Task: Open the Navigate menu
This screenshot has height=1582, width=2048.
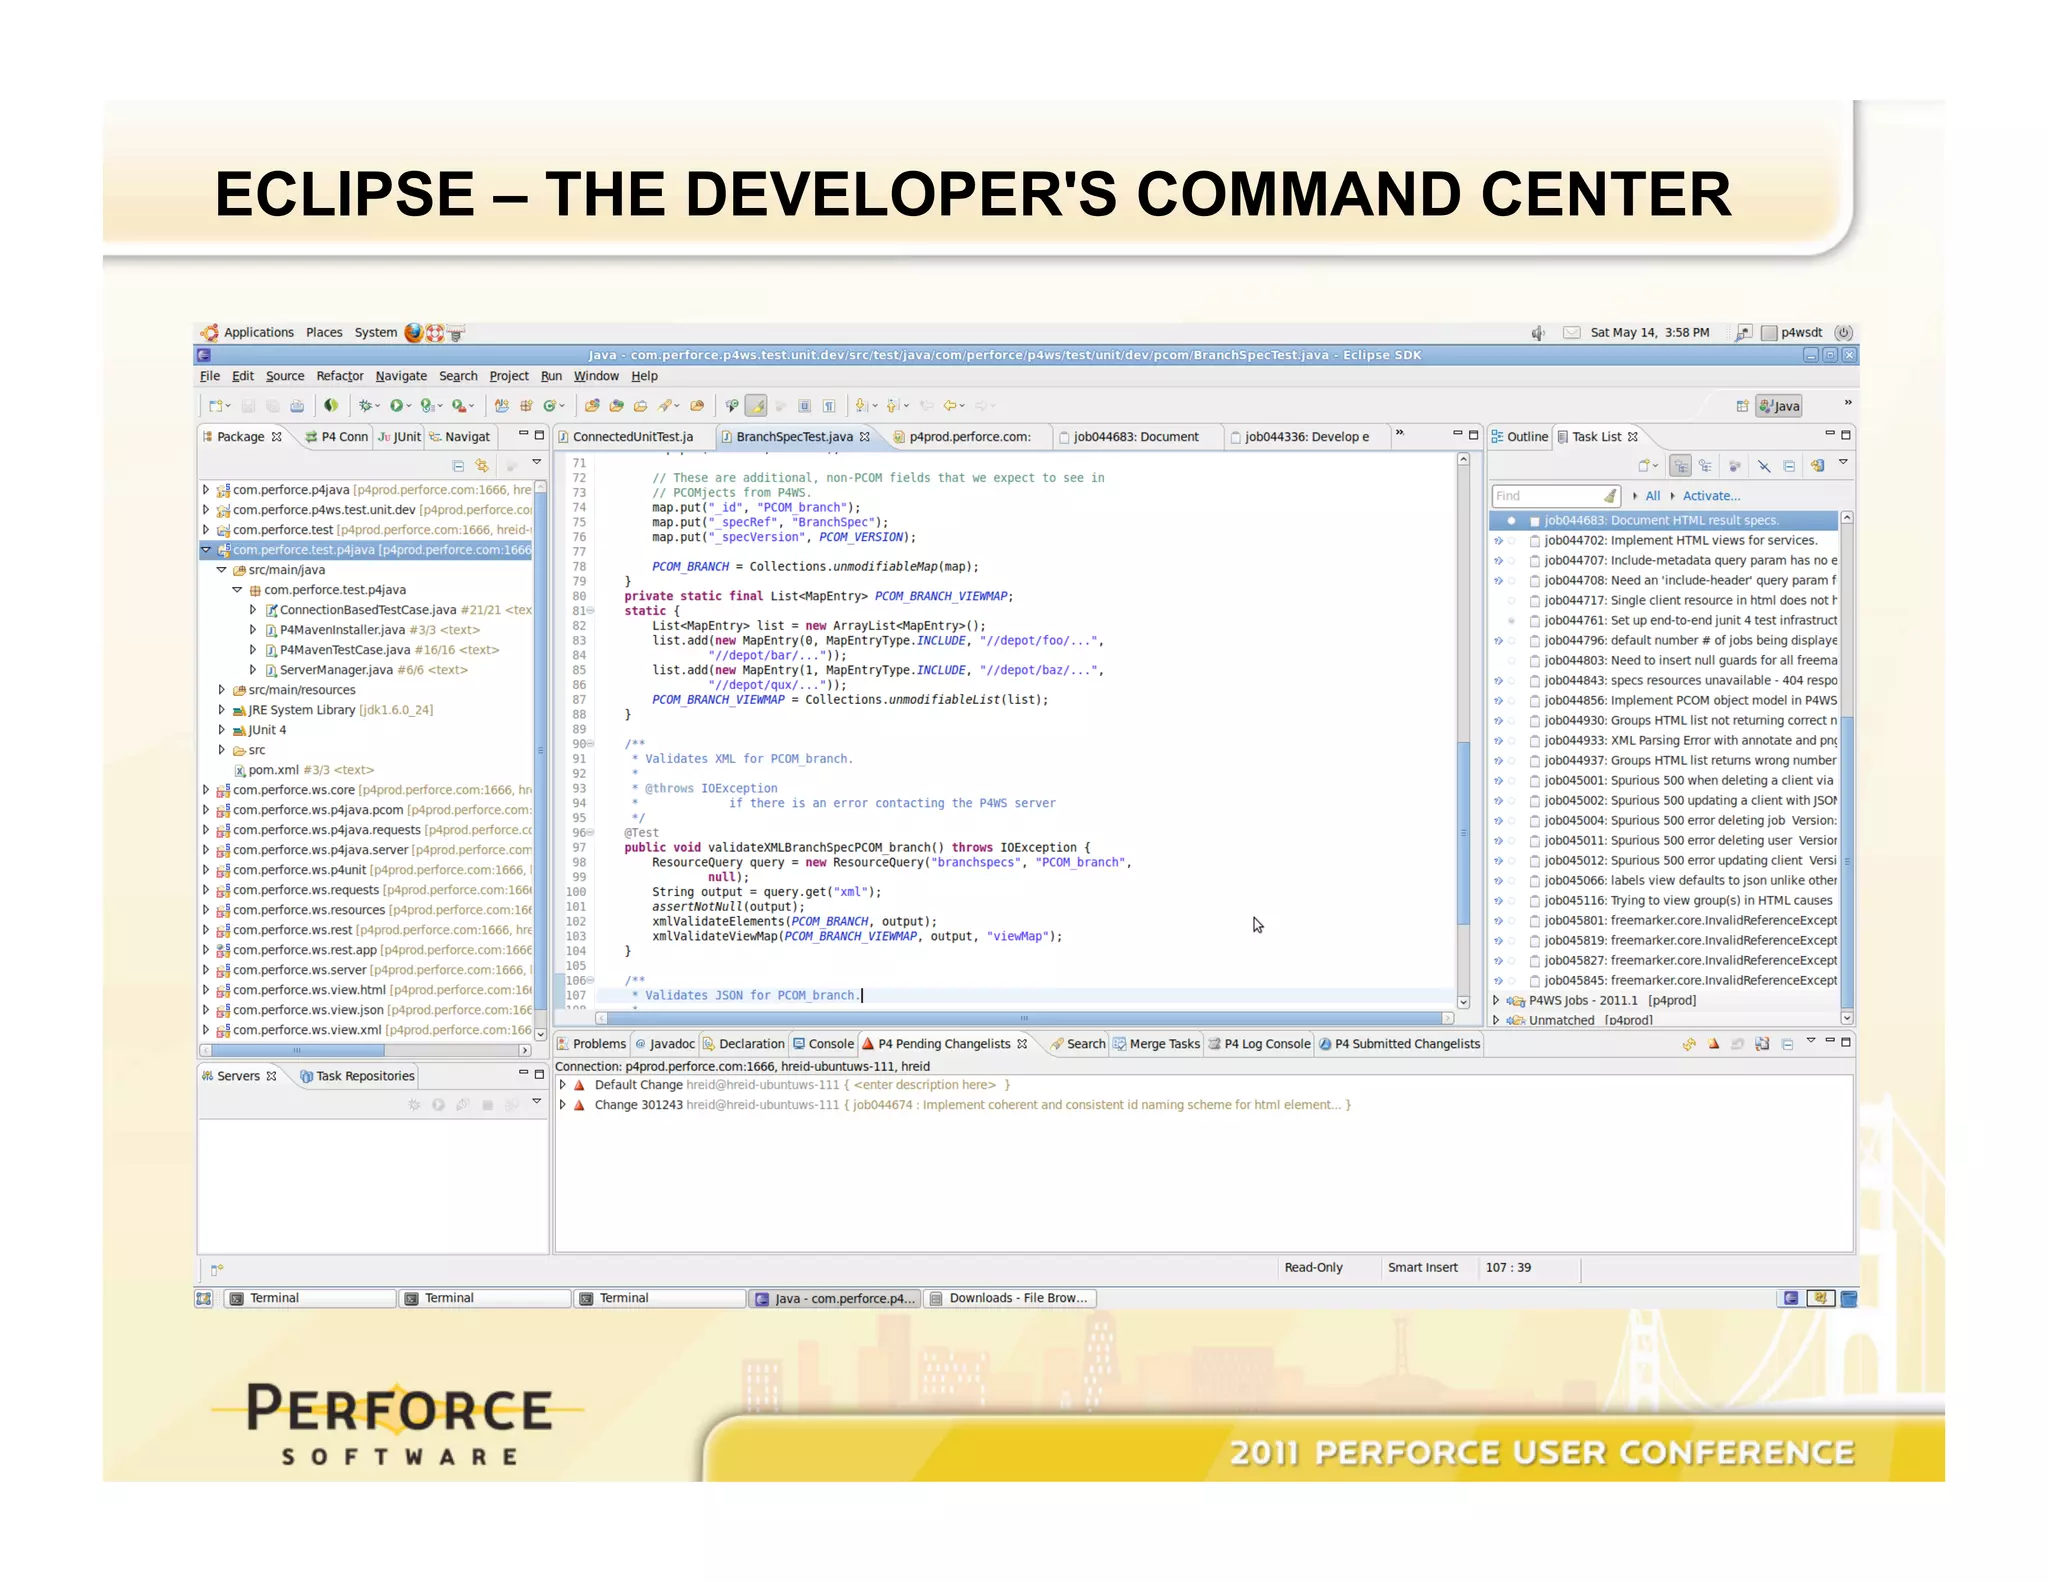Action: [401, 376]
